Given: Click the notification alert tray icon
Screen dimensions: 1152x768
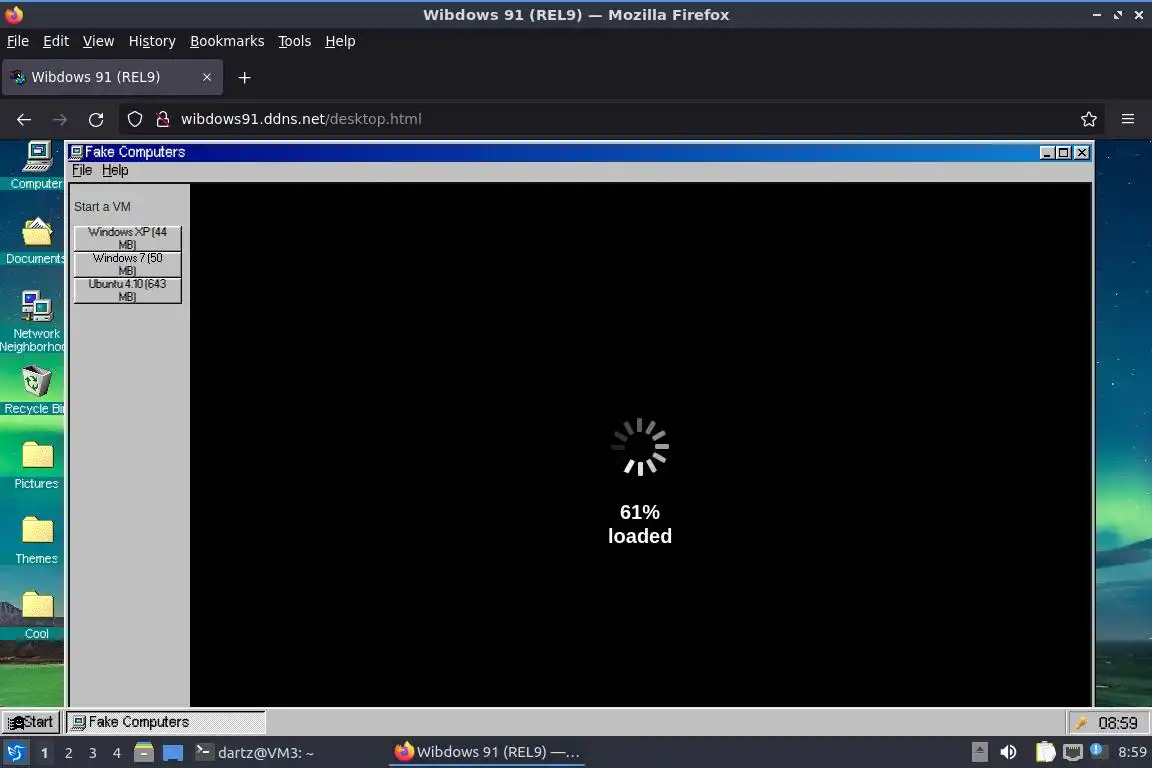Looking at the screenshot, I should [1098, 750].
